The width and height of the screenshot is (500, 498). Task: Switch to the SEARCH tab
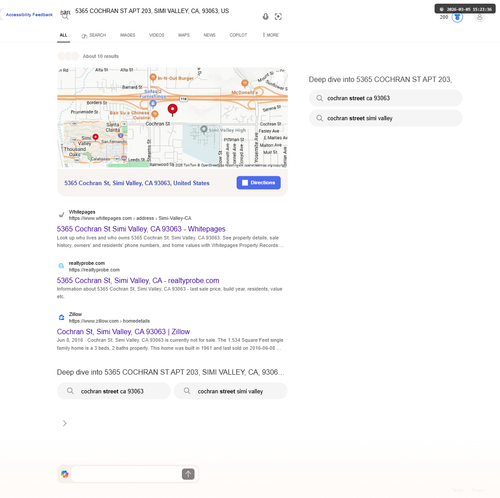[94, 35]
